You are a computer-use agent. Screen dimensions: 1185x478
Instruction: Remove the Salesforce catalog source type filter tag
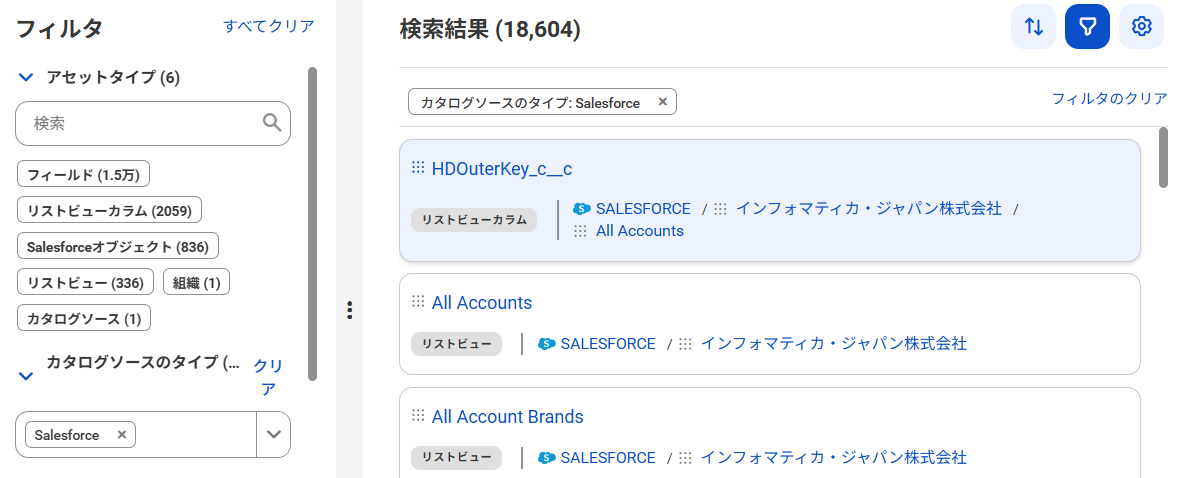(662, 102)
